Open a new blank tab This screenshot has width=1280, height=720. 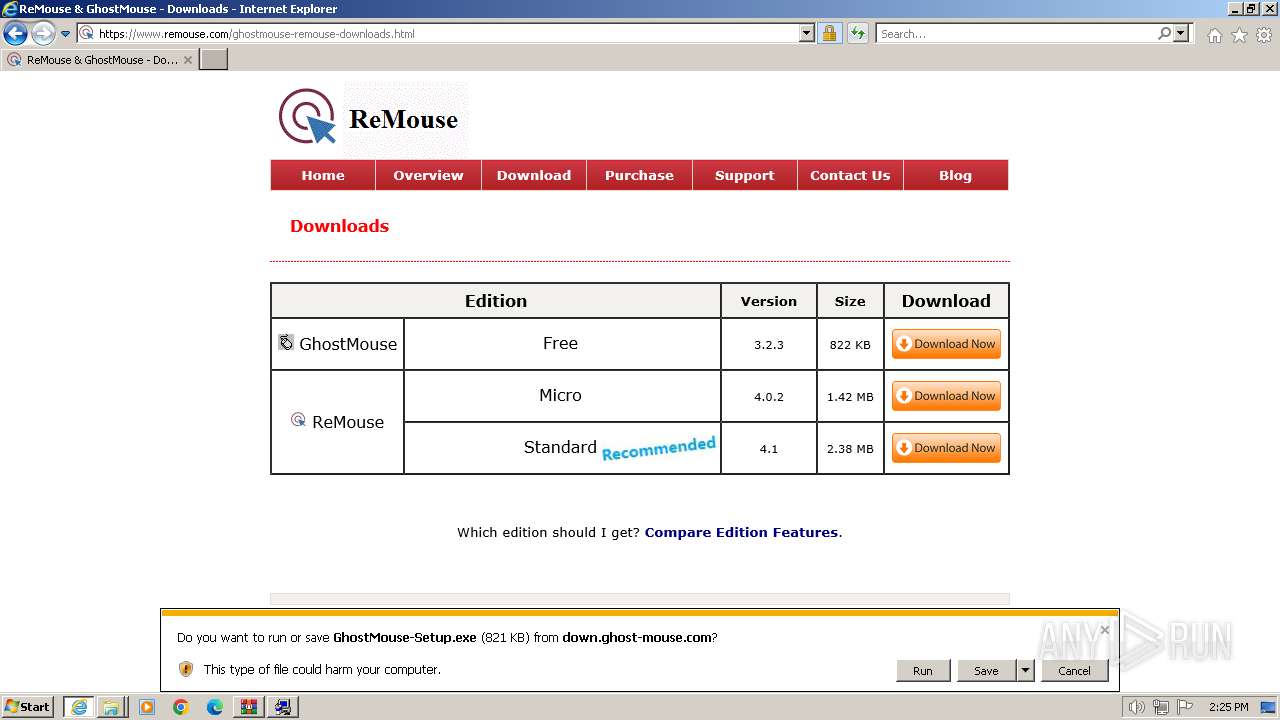tap(214, 60)
